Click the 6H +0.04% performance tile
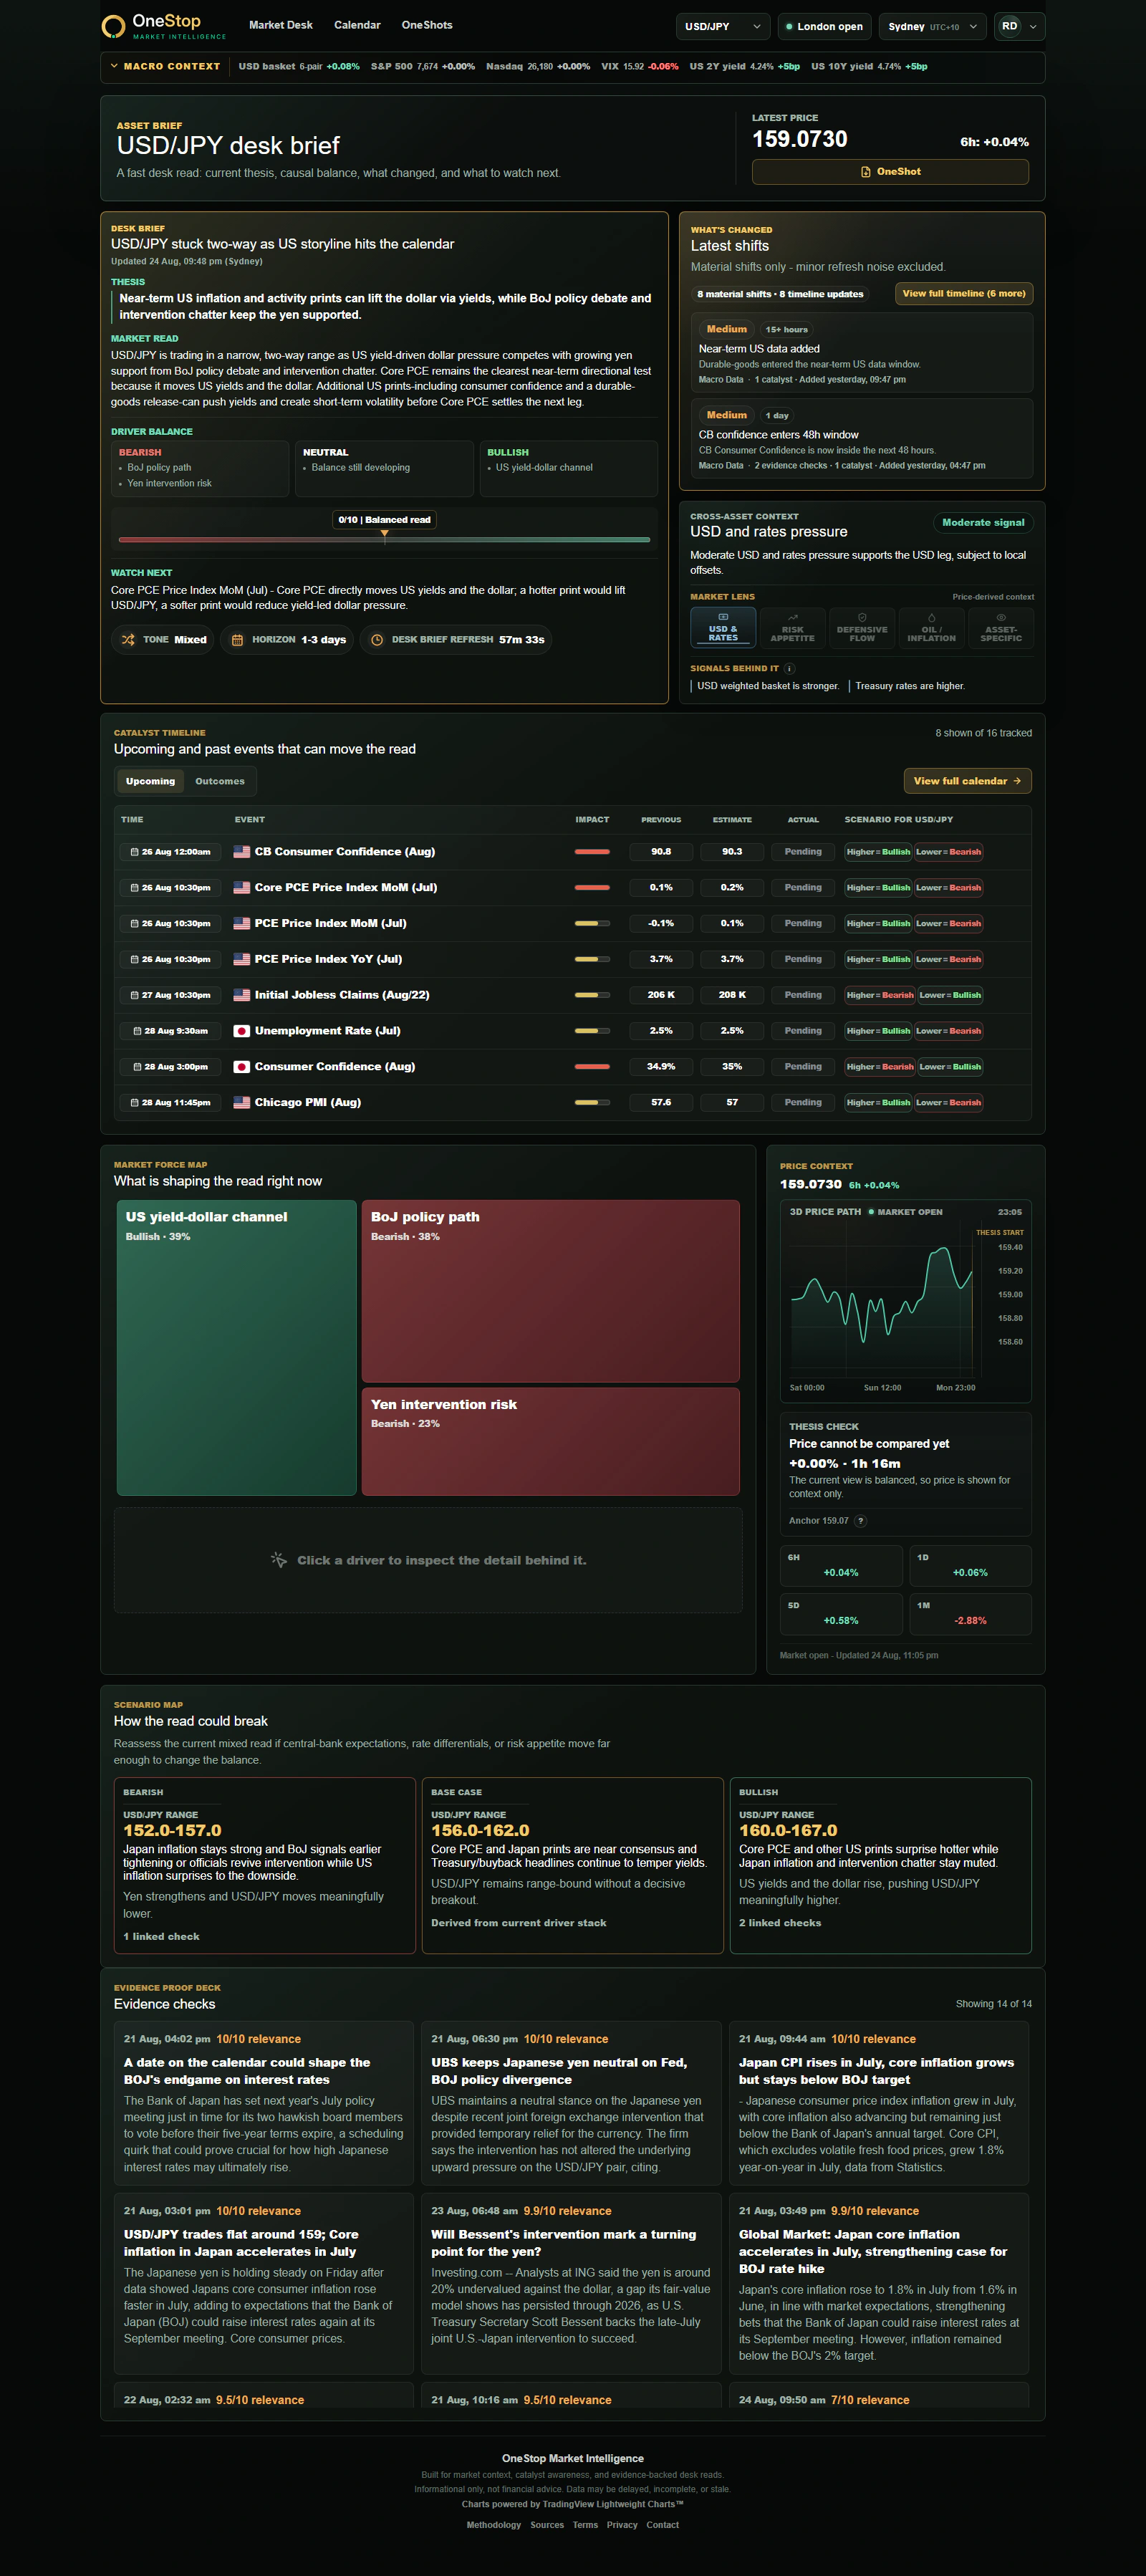Screen dimensions: 1146x2576 coord(841,1566)
